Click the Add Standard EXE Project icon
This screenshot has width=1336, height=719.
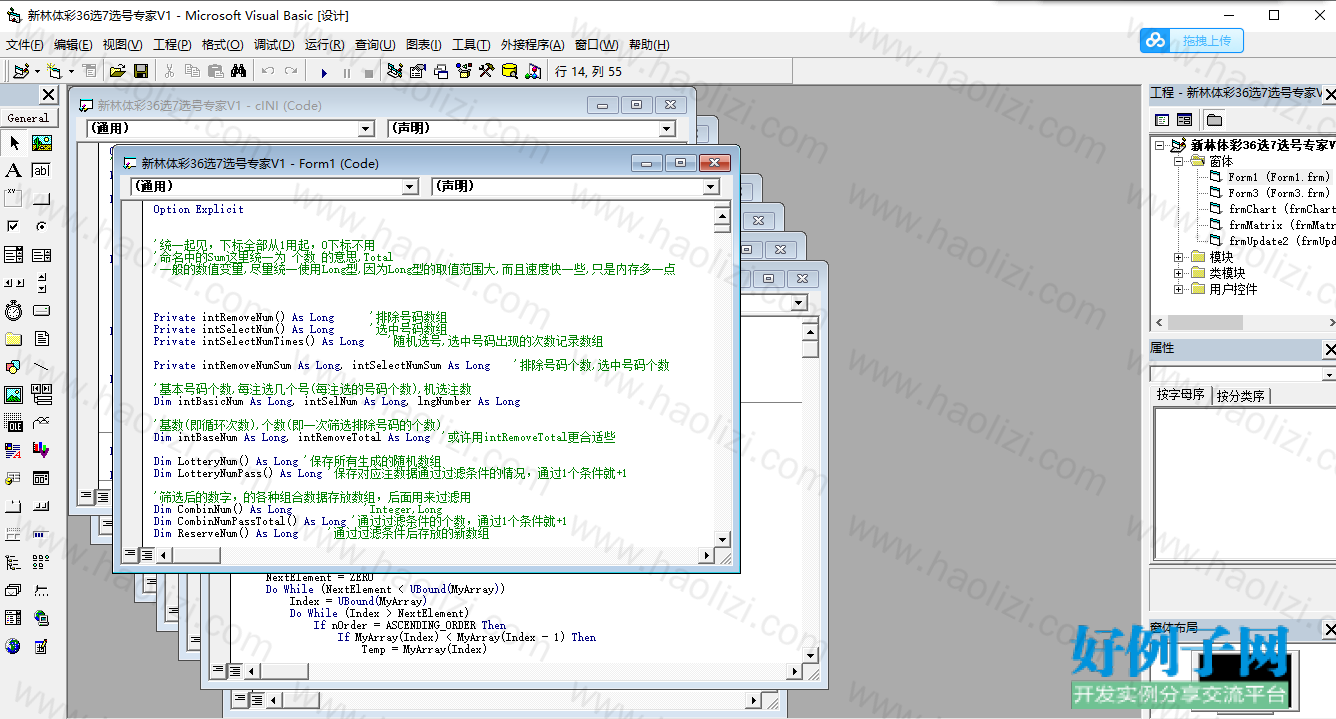coord(20,71)
